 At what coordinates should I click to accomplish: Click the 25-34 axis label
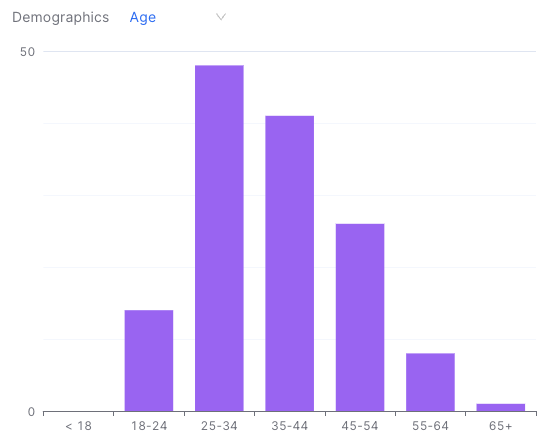[x=219, y=426]
